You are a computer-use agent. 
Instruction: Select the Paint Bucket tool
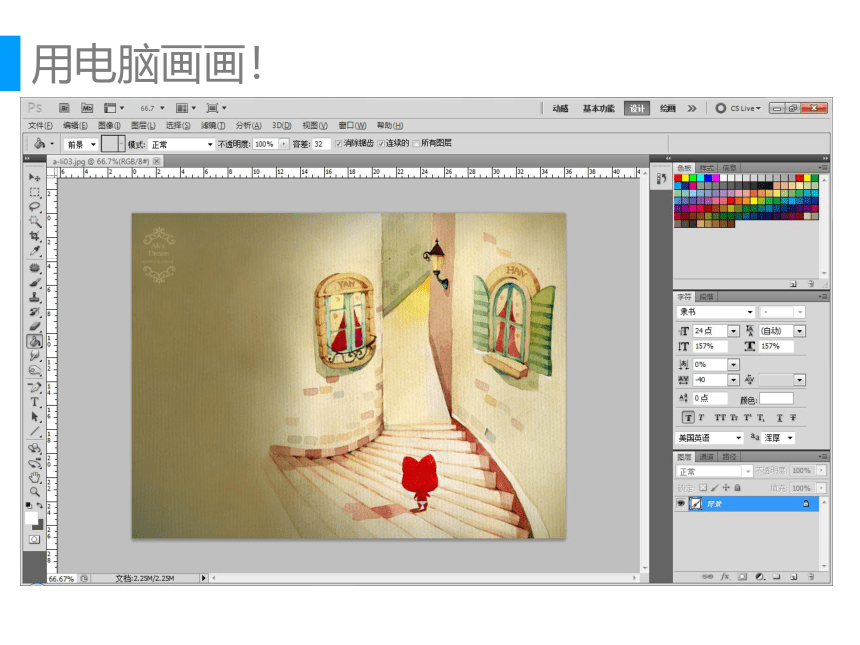35,341
